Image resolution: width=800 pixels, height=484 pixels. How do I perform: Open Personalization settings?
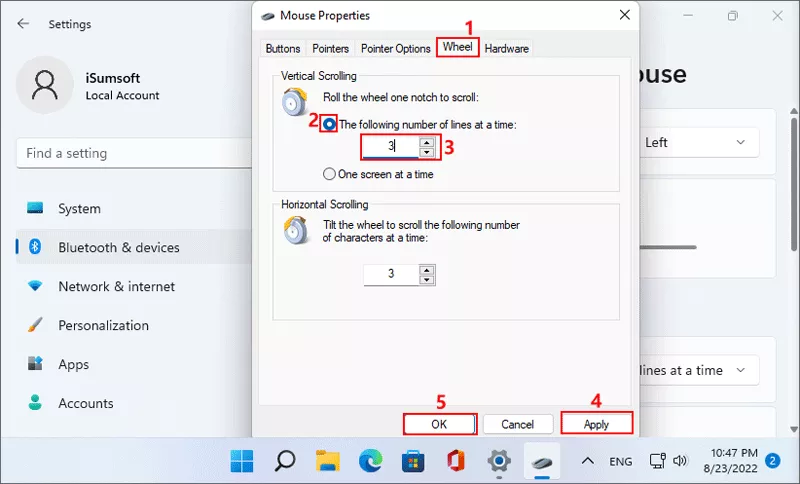coord(134,325)
